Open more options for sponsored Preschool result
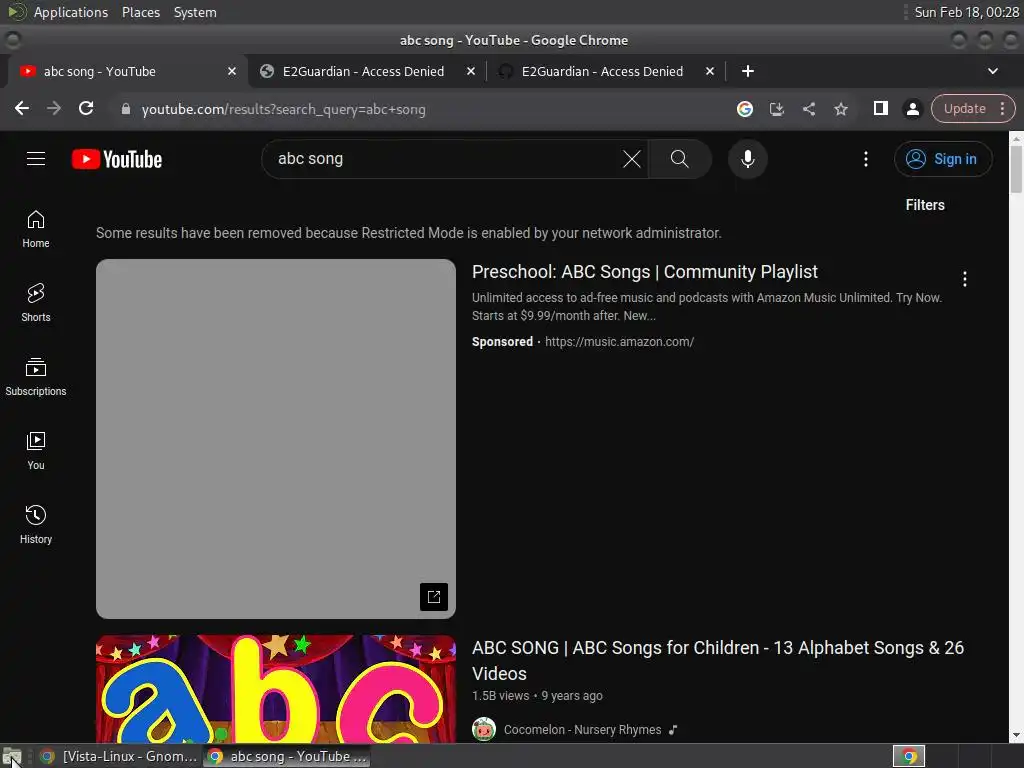Image resolution: width=1024 pixels, height=768 pixels. (x=965, y=280)
